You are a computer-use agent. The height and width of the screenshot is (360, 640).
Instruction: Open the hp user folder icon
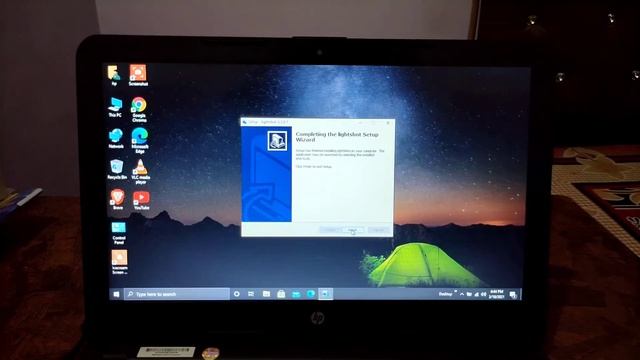[114, 75]
